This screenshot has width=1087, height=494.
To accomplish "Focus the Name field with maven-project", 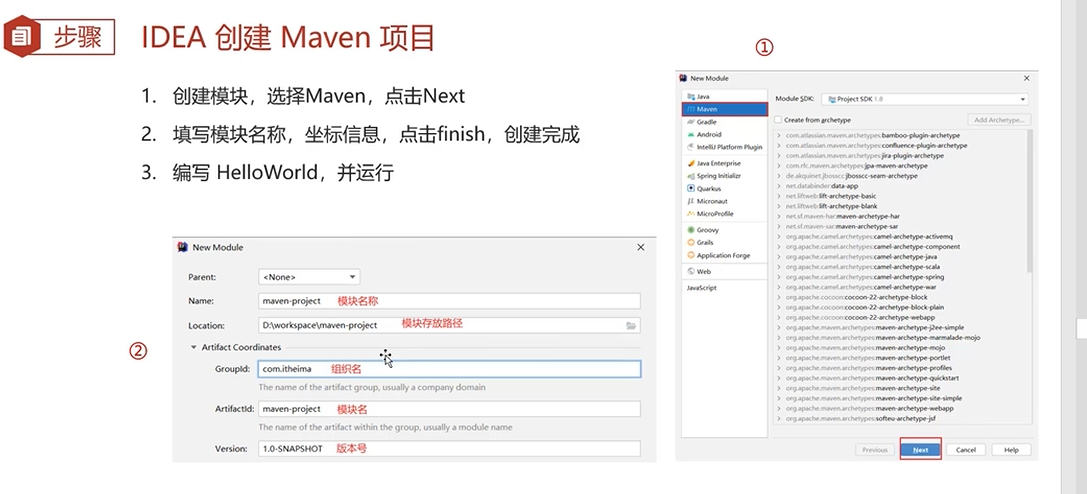I will tap(449, 301).
